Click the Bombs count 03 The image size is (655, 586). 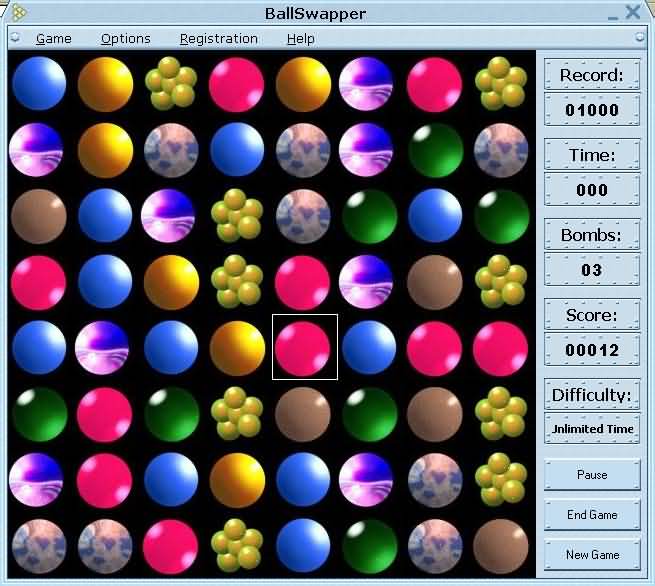592,270
